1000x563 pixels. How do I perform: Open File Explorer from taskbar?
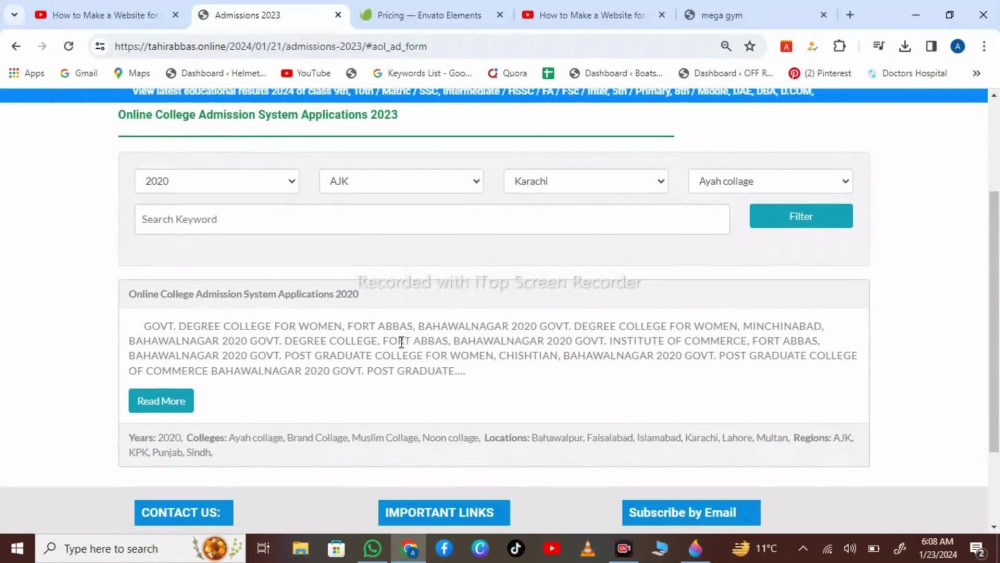[x=300, y=548]
